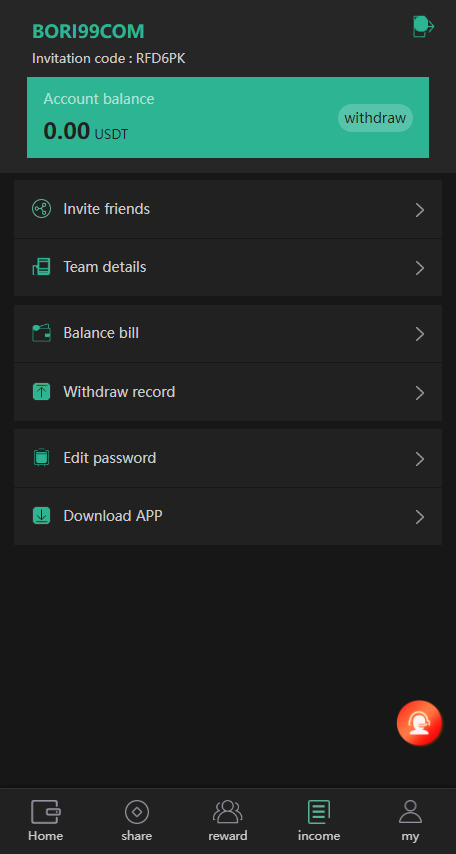Expand Invite friends using its chevron

419,210
